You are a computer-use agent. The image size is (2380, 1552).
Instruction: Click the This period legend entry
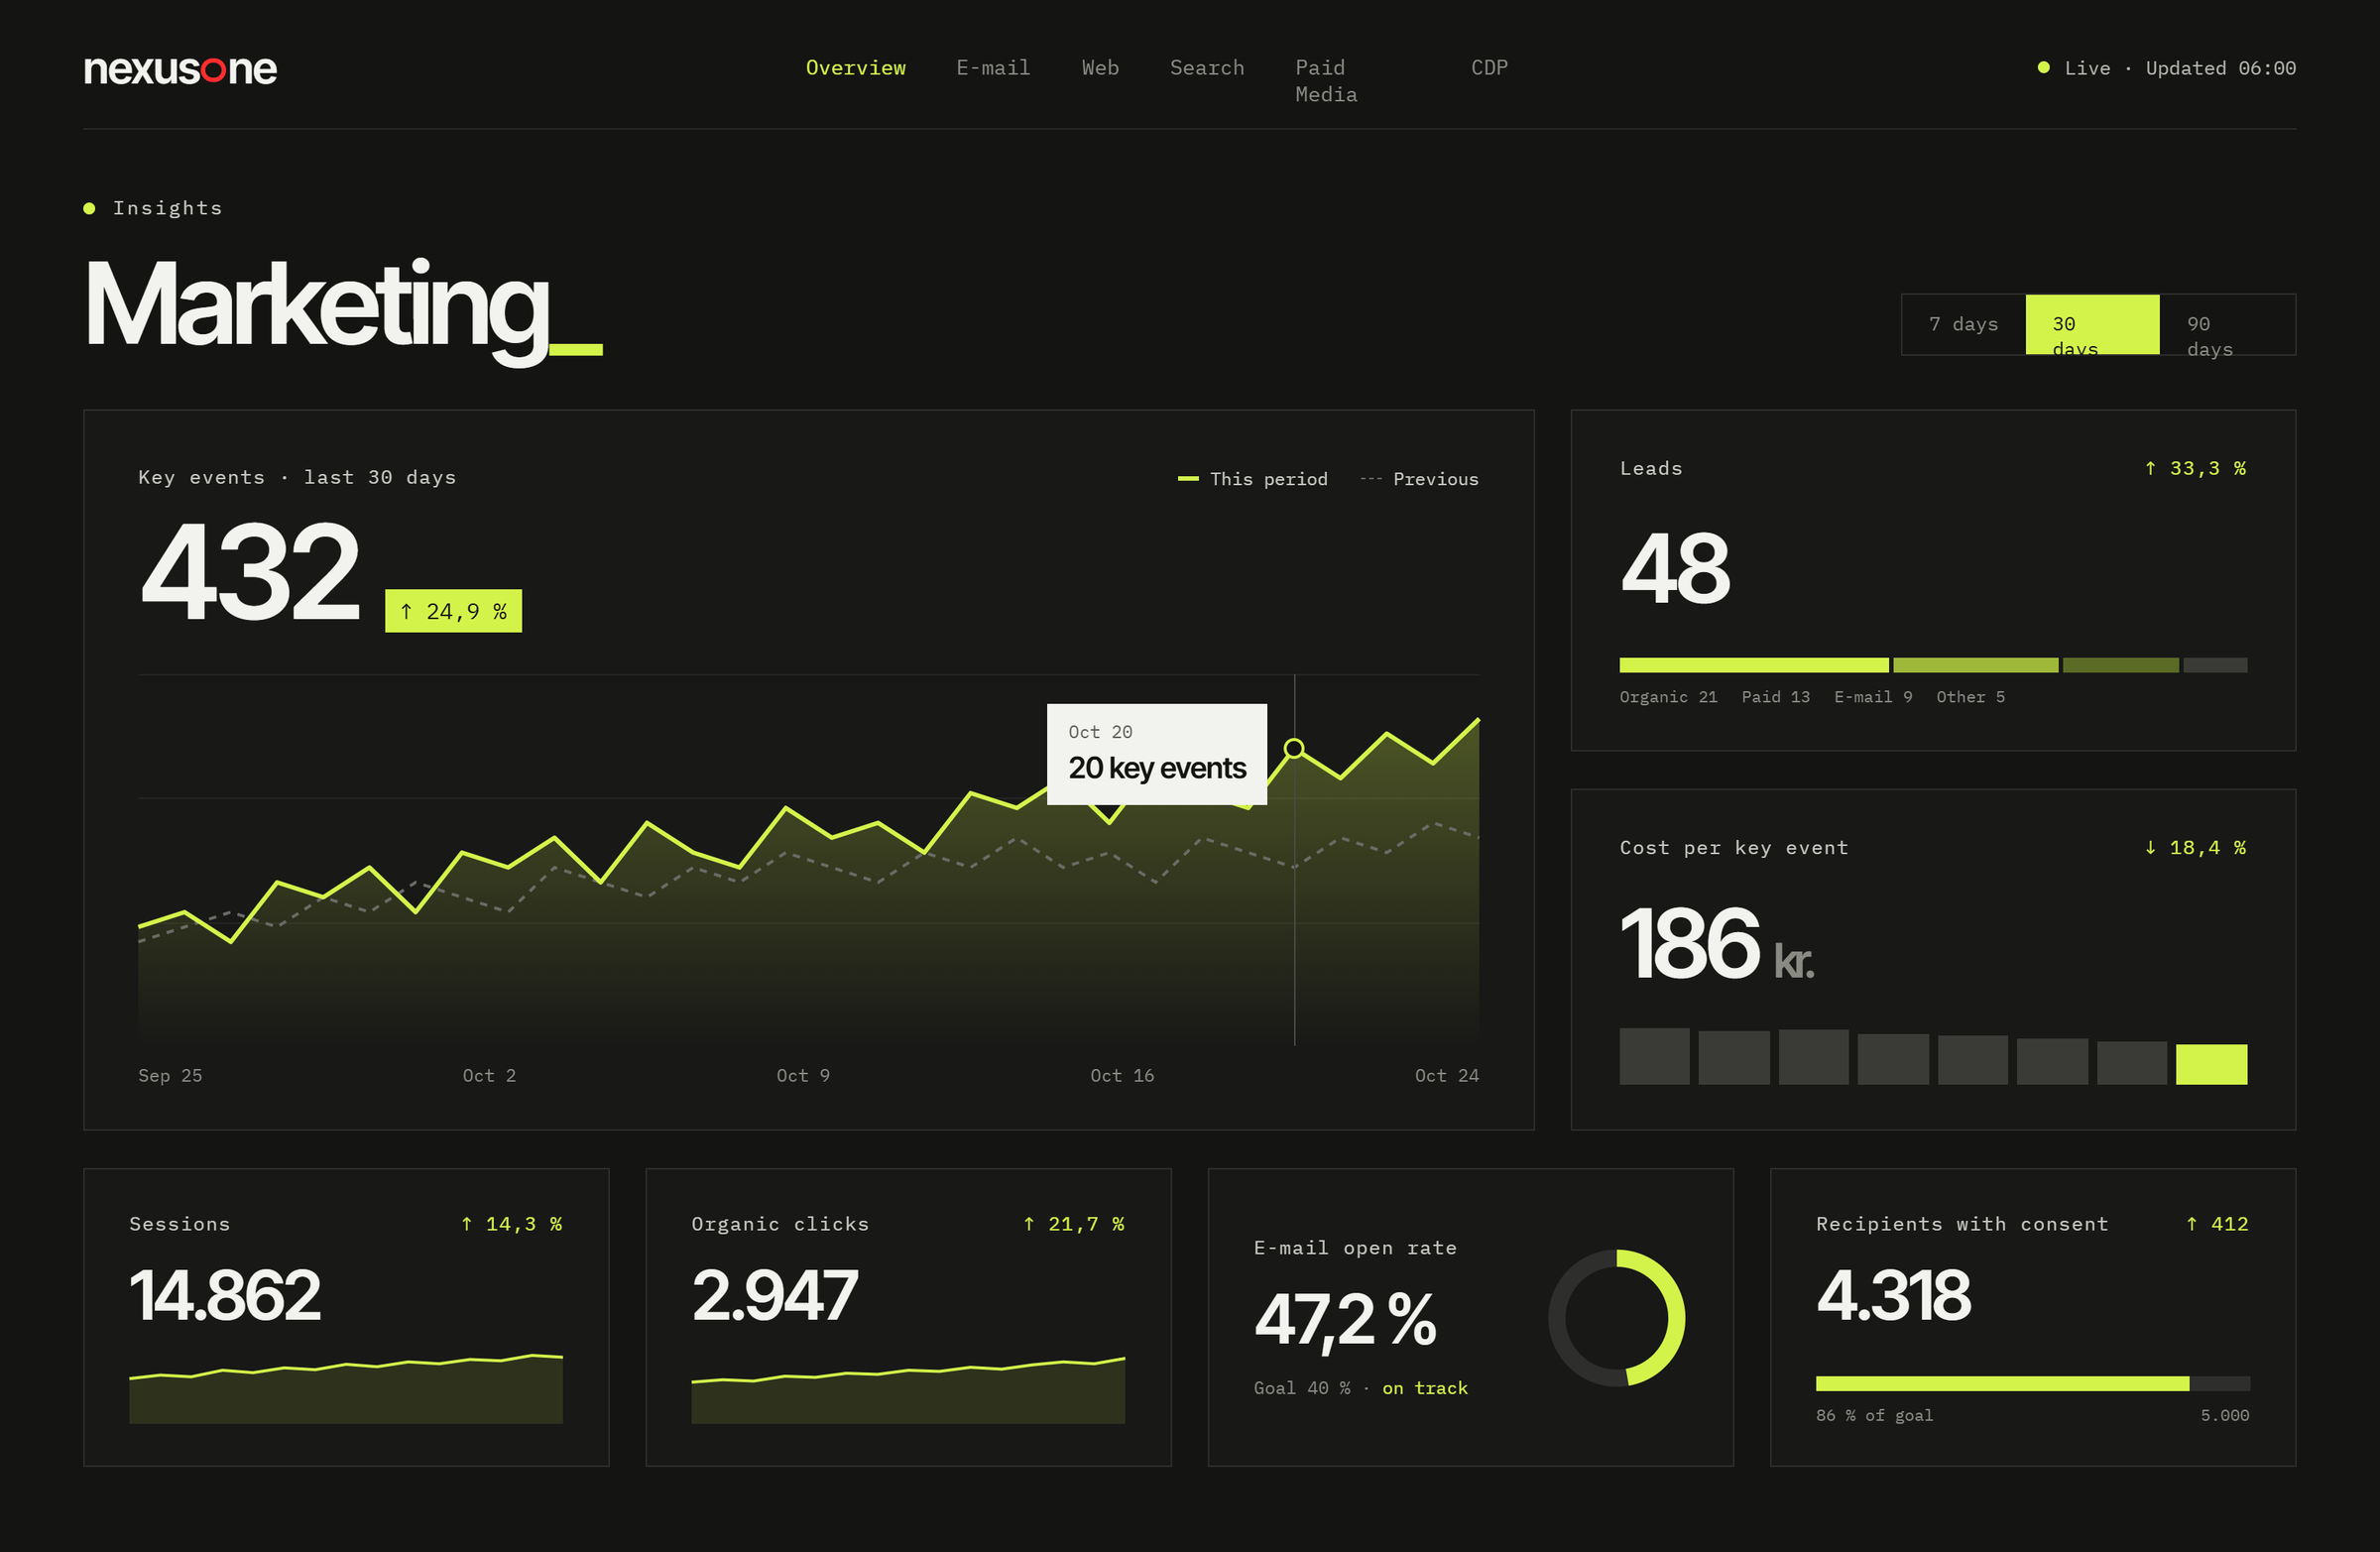click(1252, 479)
